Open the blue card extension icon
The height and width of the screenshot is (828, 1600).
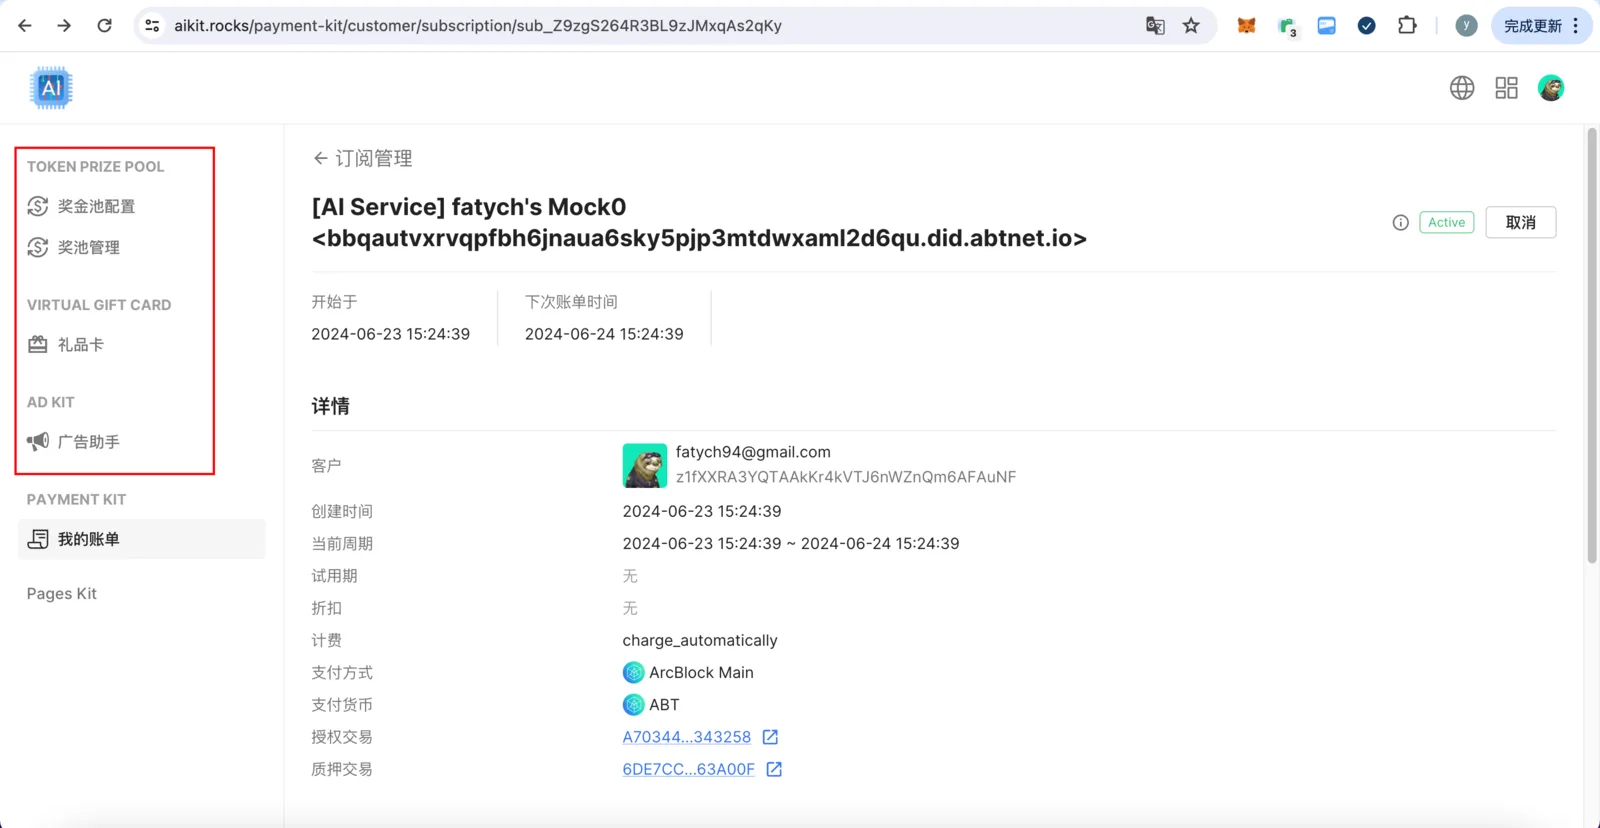[x=1326, y=26]
